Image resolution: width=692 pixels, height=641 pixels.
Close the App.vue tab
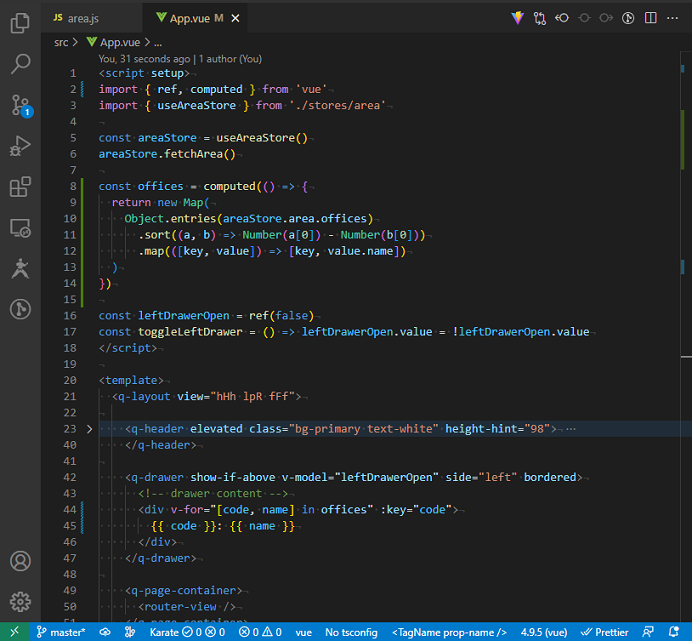coord(236,19)
